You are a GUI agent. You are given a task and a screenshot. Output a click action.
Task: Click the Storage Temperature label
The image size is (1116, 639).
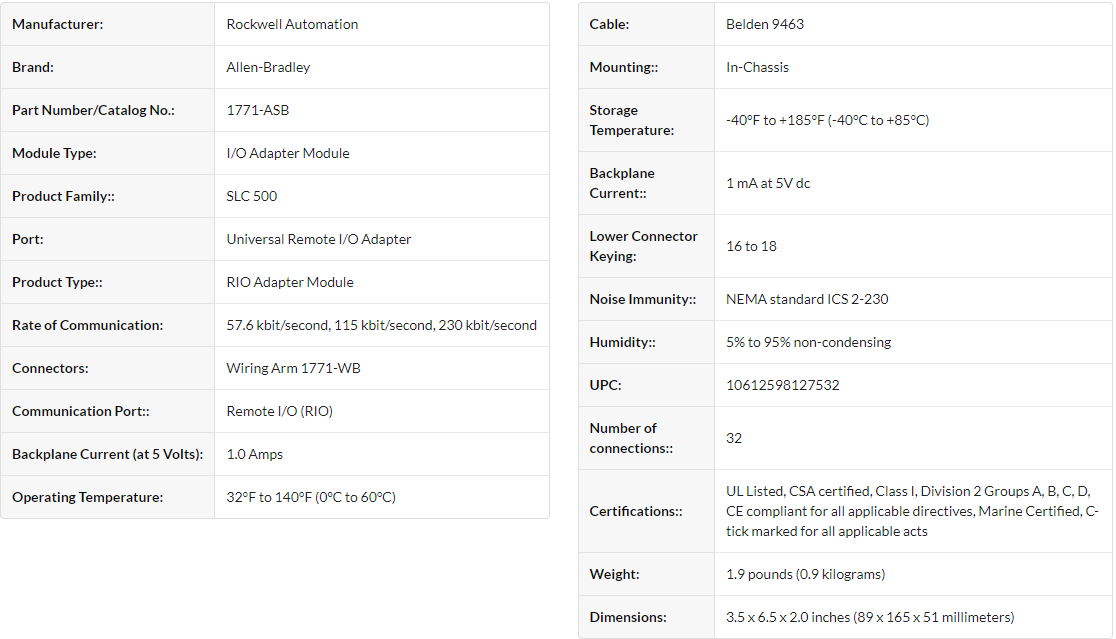pos(631,120)
